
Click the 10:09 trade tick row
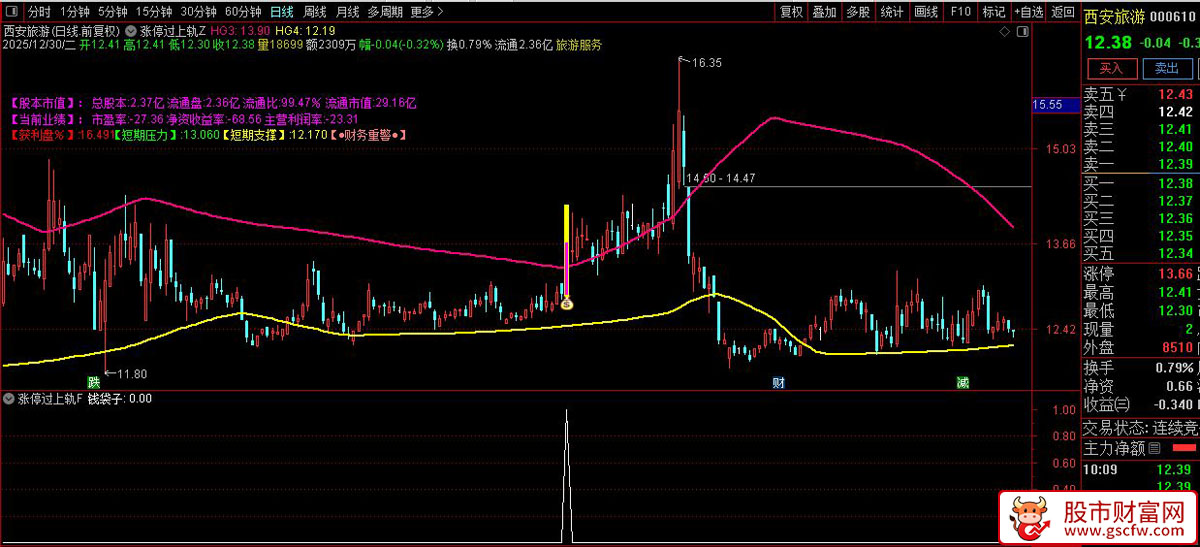click(x=1141, y=467)
